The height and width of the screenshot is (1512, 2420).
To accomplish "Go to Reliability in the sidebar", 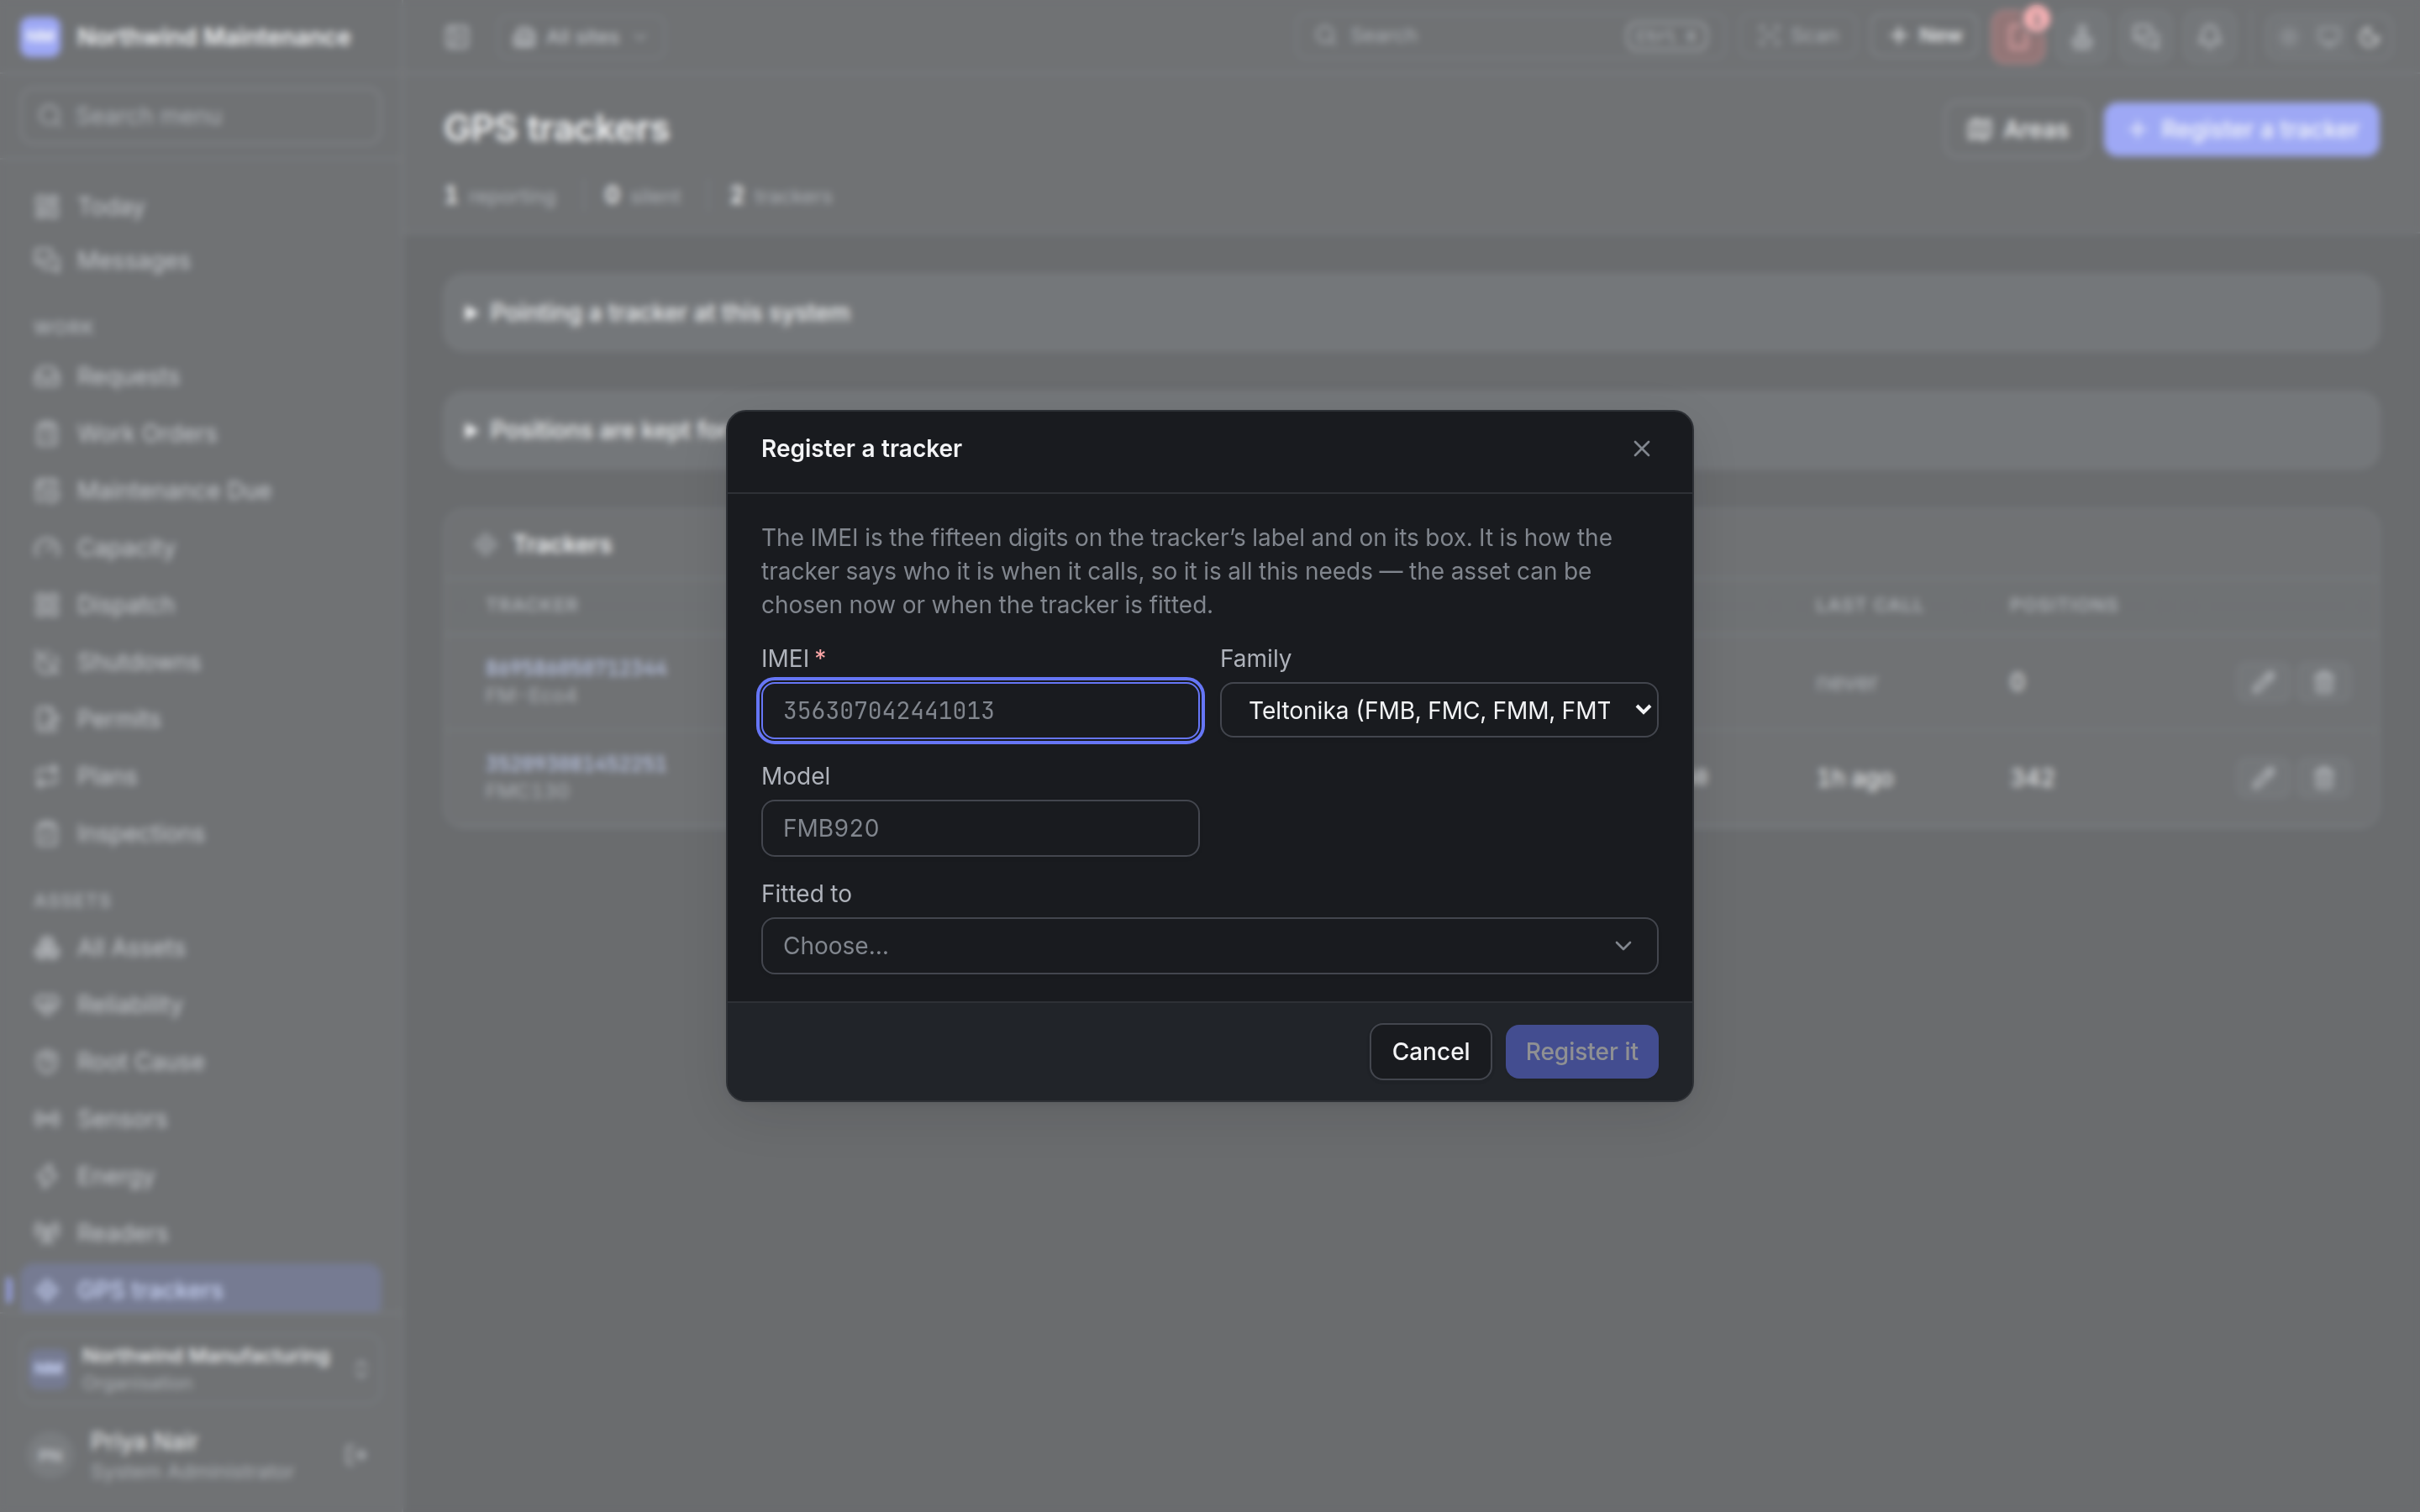I will (x=200, y=1005).
